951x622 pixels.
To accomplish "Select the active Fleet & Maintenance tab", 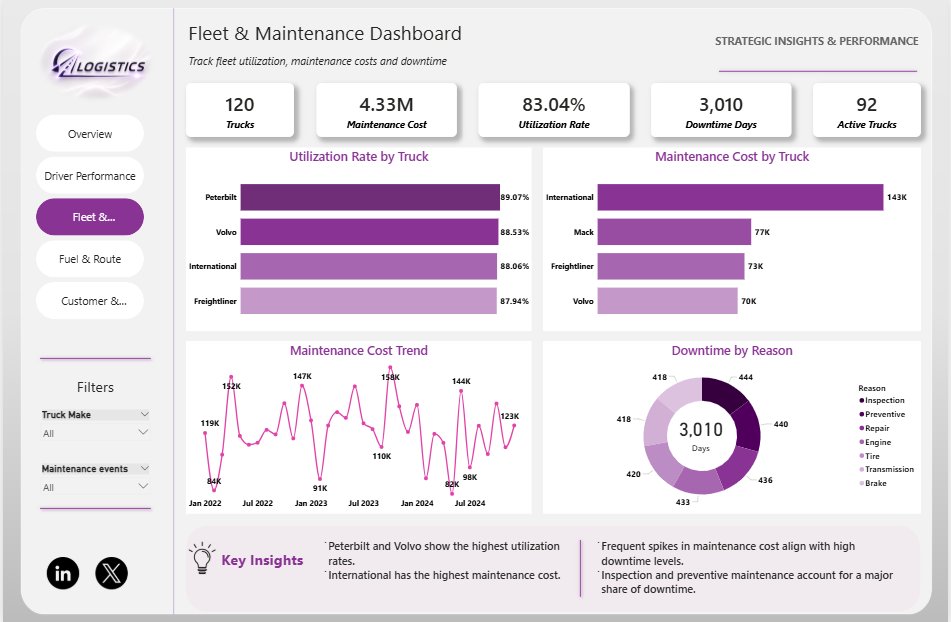I will click(x=90, y=217).
